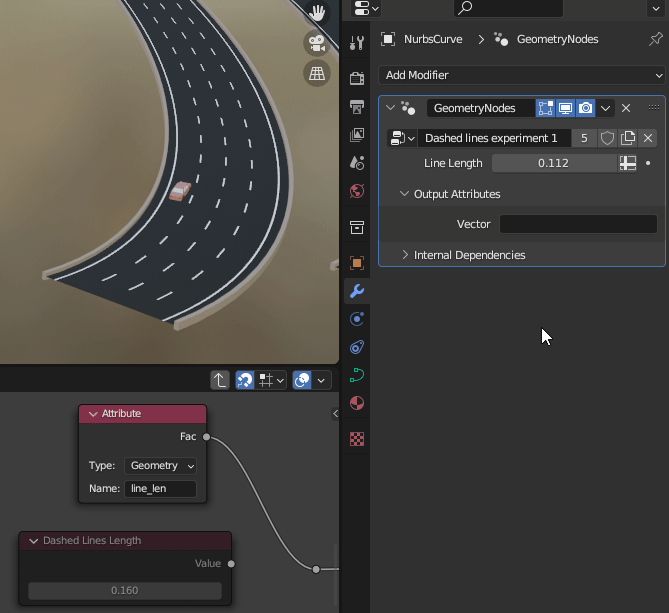
Task: Open the Output properties tab
Action: pos(357,107)
